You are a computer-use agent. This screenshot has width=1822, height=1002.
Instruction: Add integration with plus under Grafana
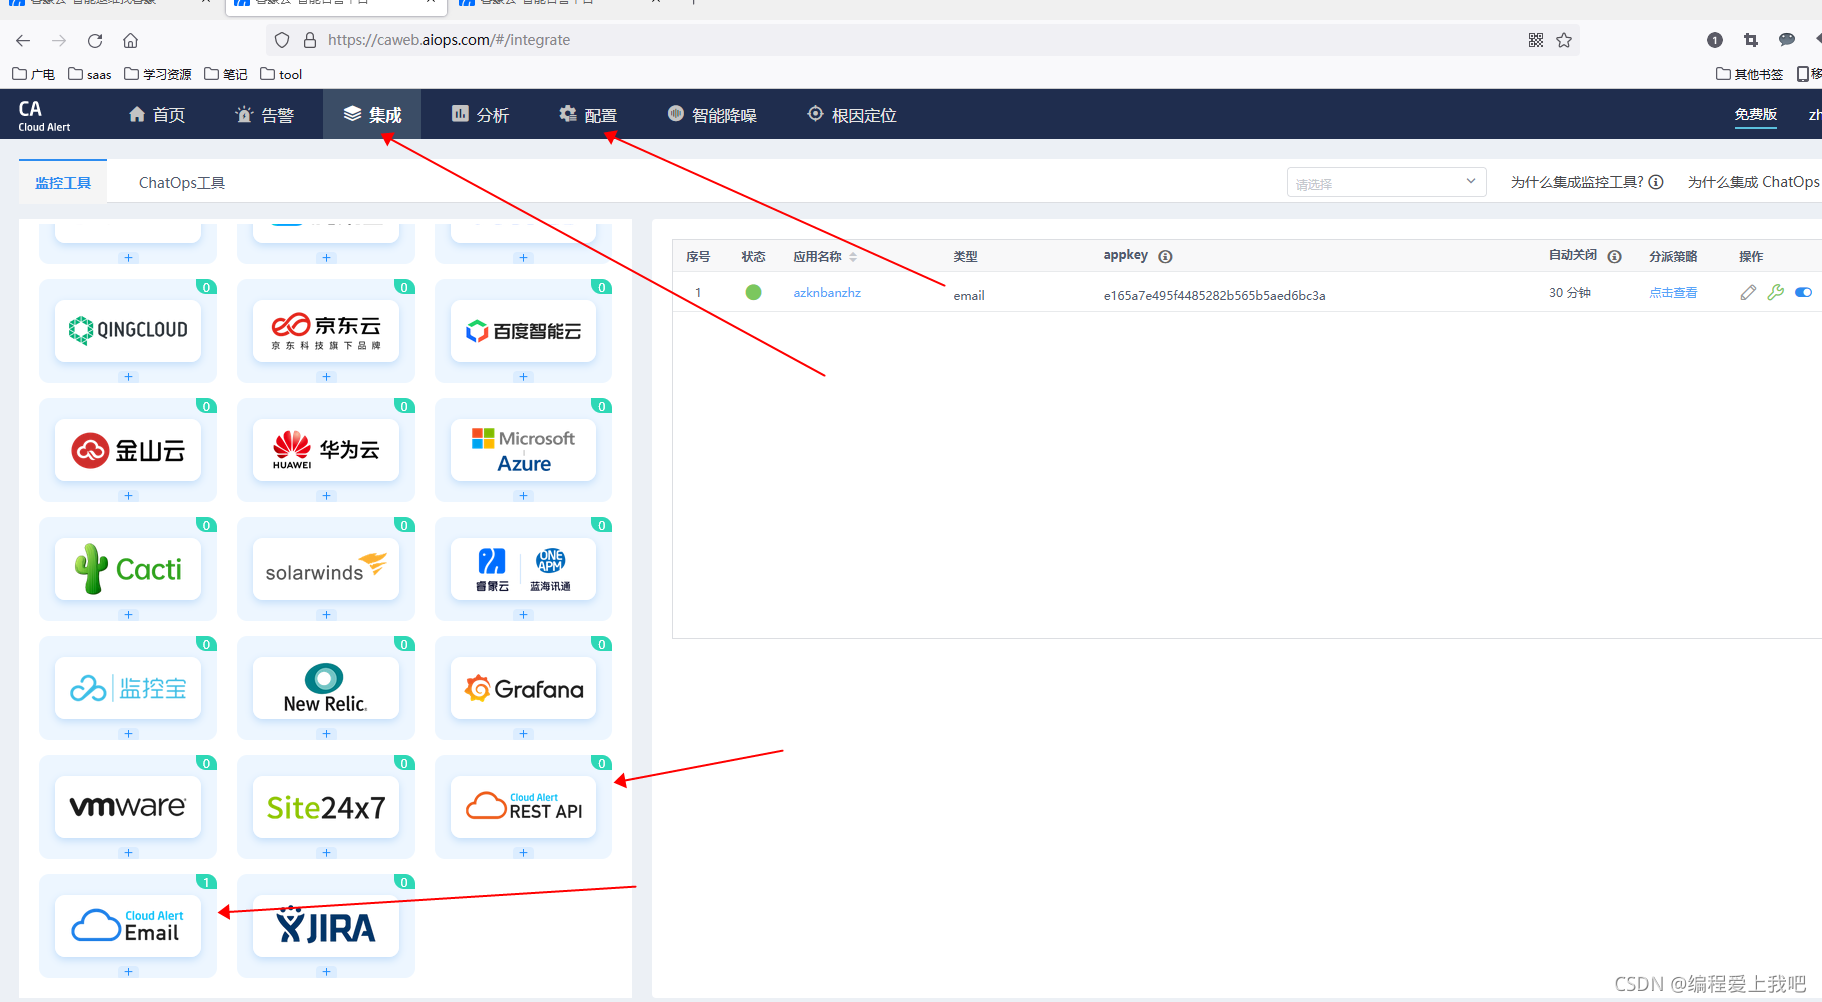[x=523, y=734]
